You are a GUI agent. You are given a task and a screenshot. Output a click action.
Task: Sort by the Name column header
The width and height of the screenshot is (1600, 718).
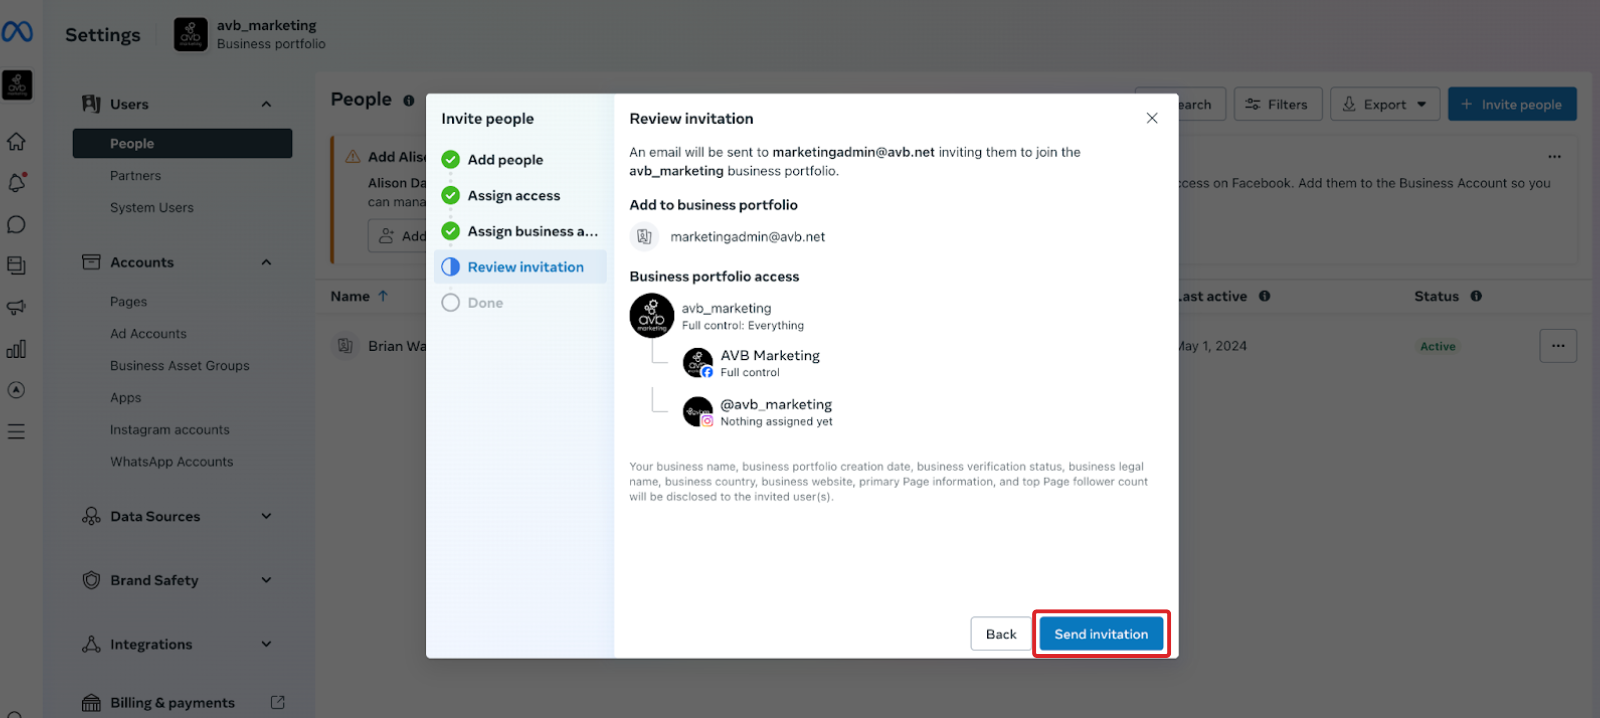coord(351,296)
